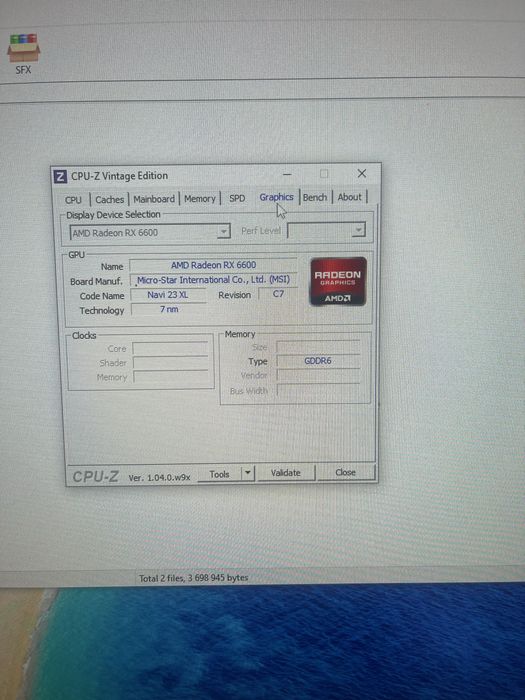Click the Radeon Graphics logo badge
This screenshot has height=700, width=525.
click(338, 281)
